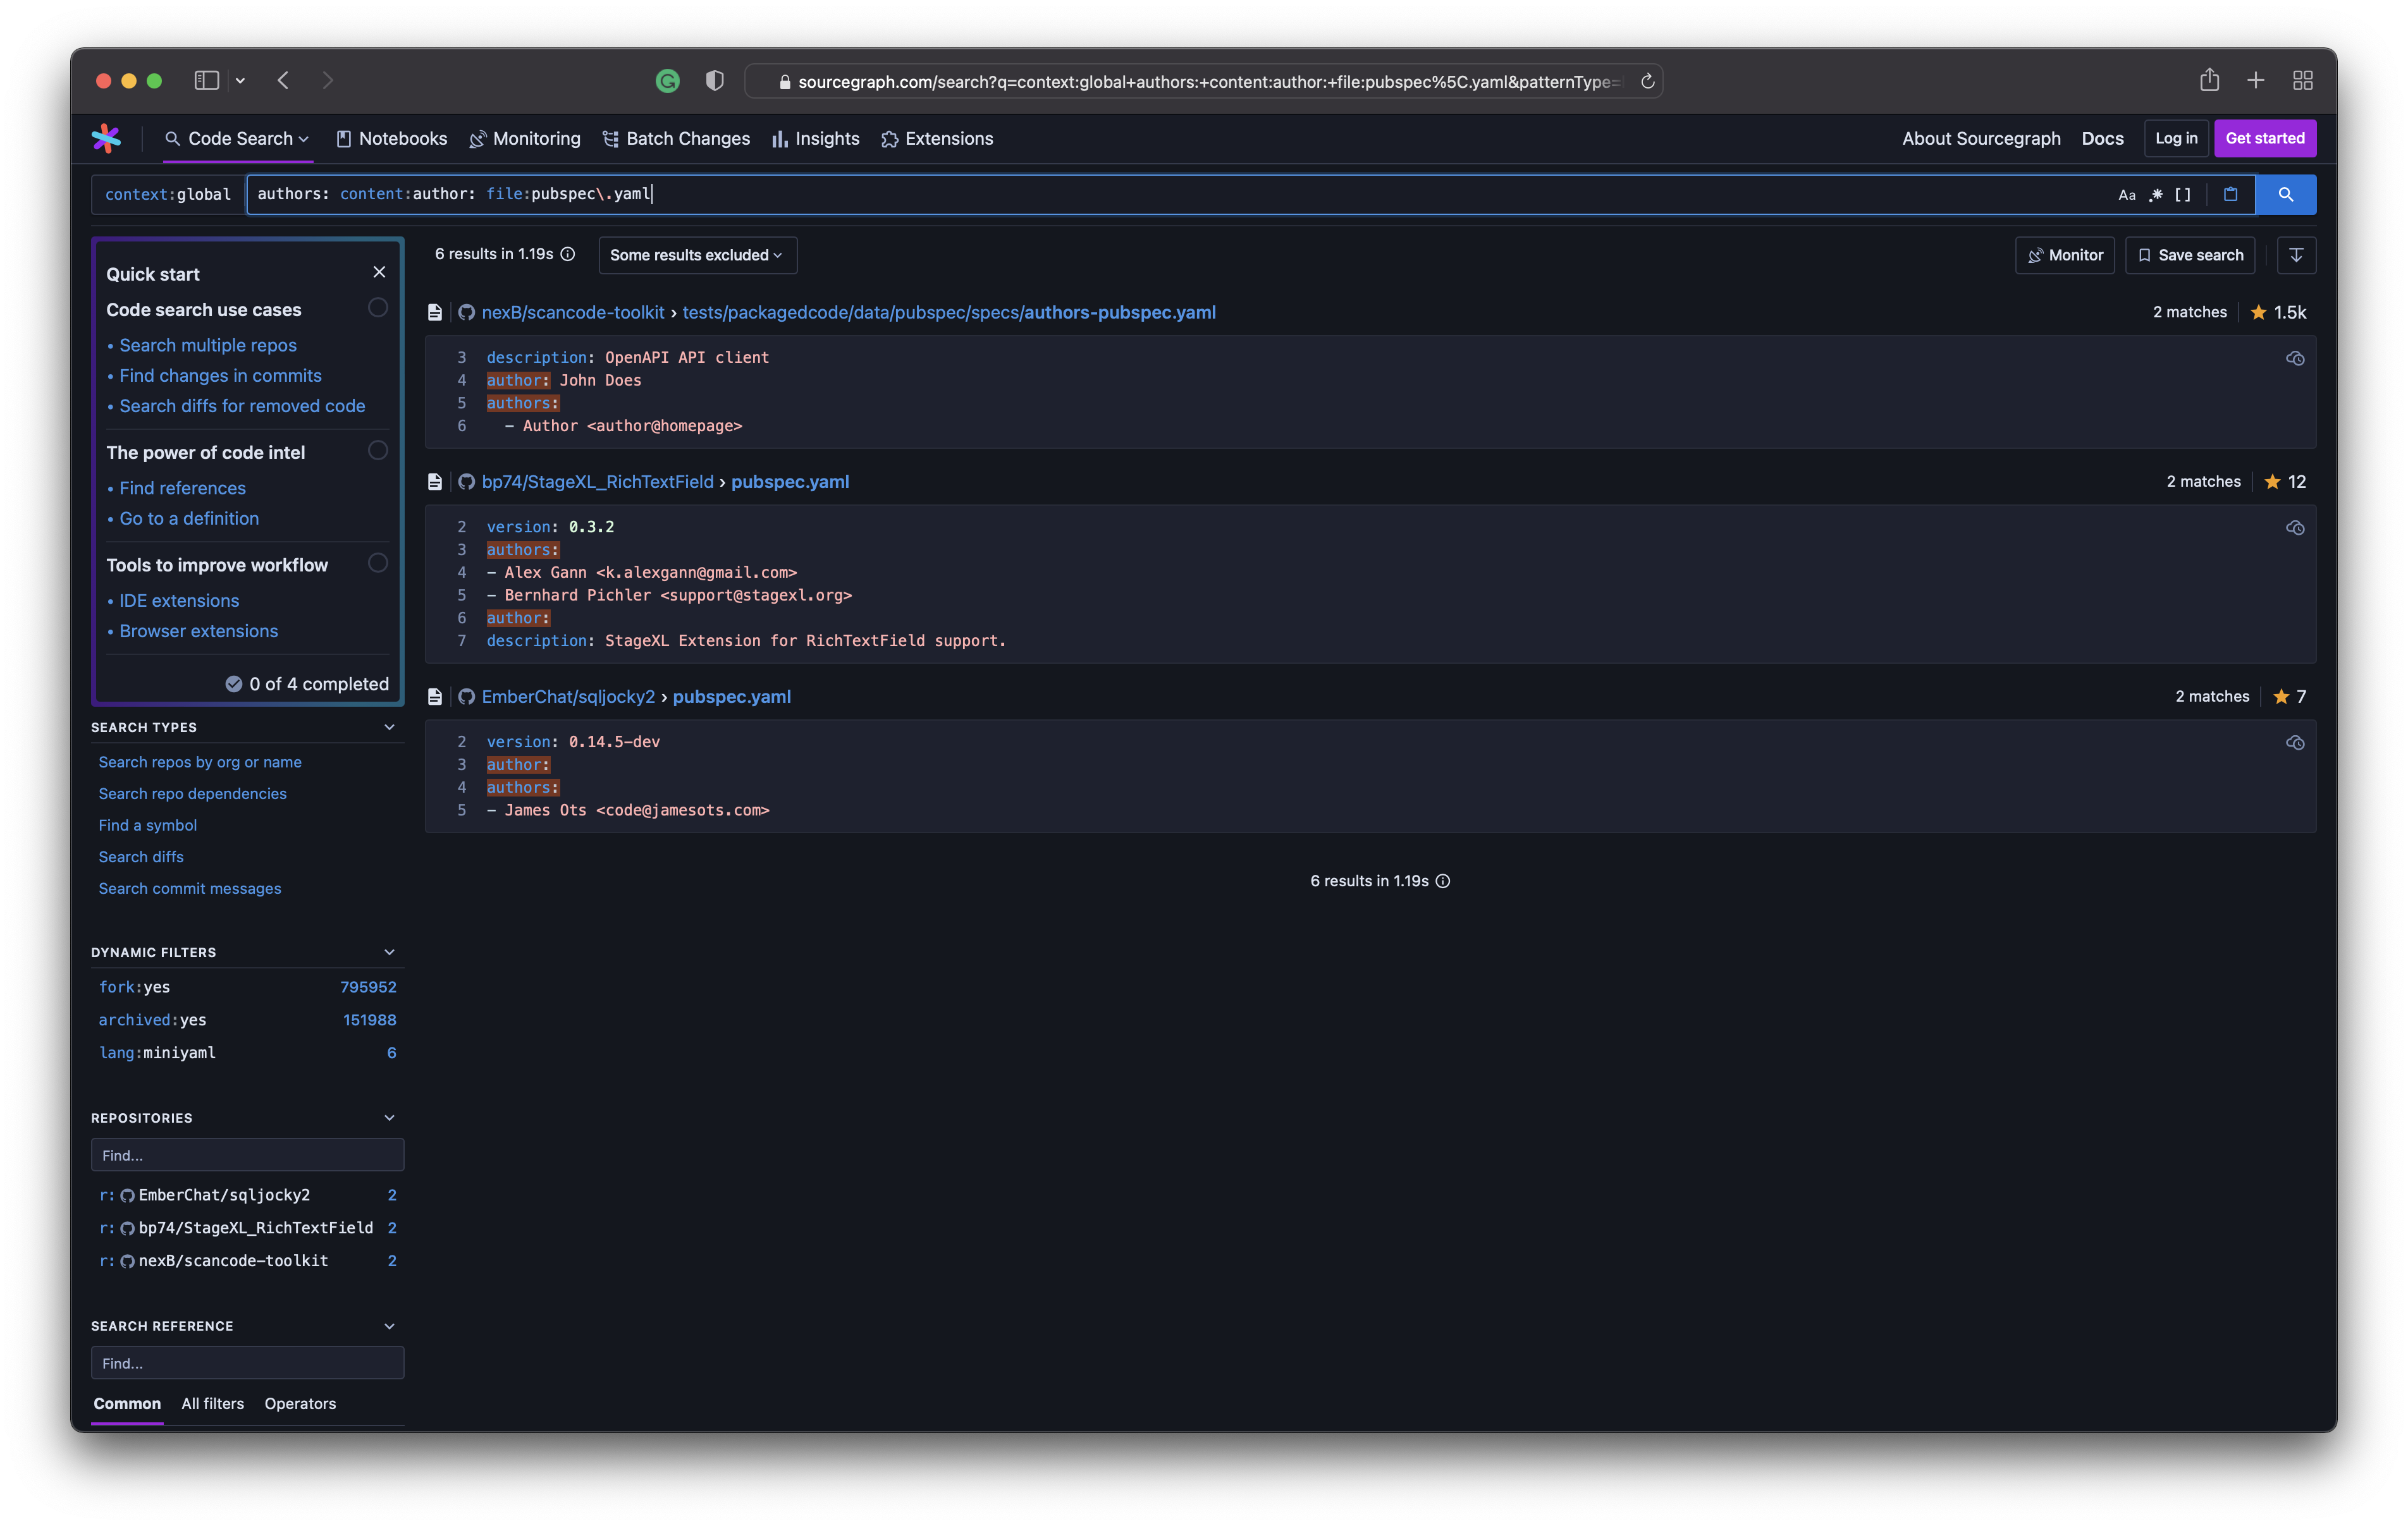Screen dimensions: 2408x1526
Task: Click file icon beside nexB/scancode-toolkit
Action: [435, 312]
